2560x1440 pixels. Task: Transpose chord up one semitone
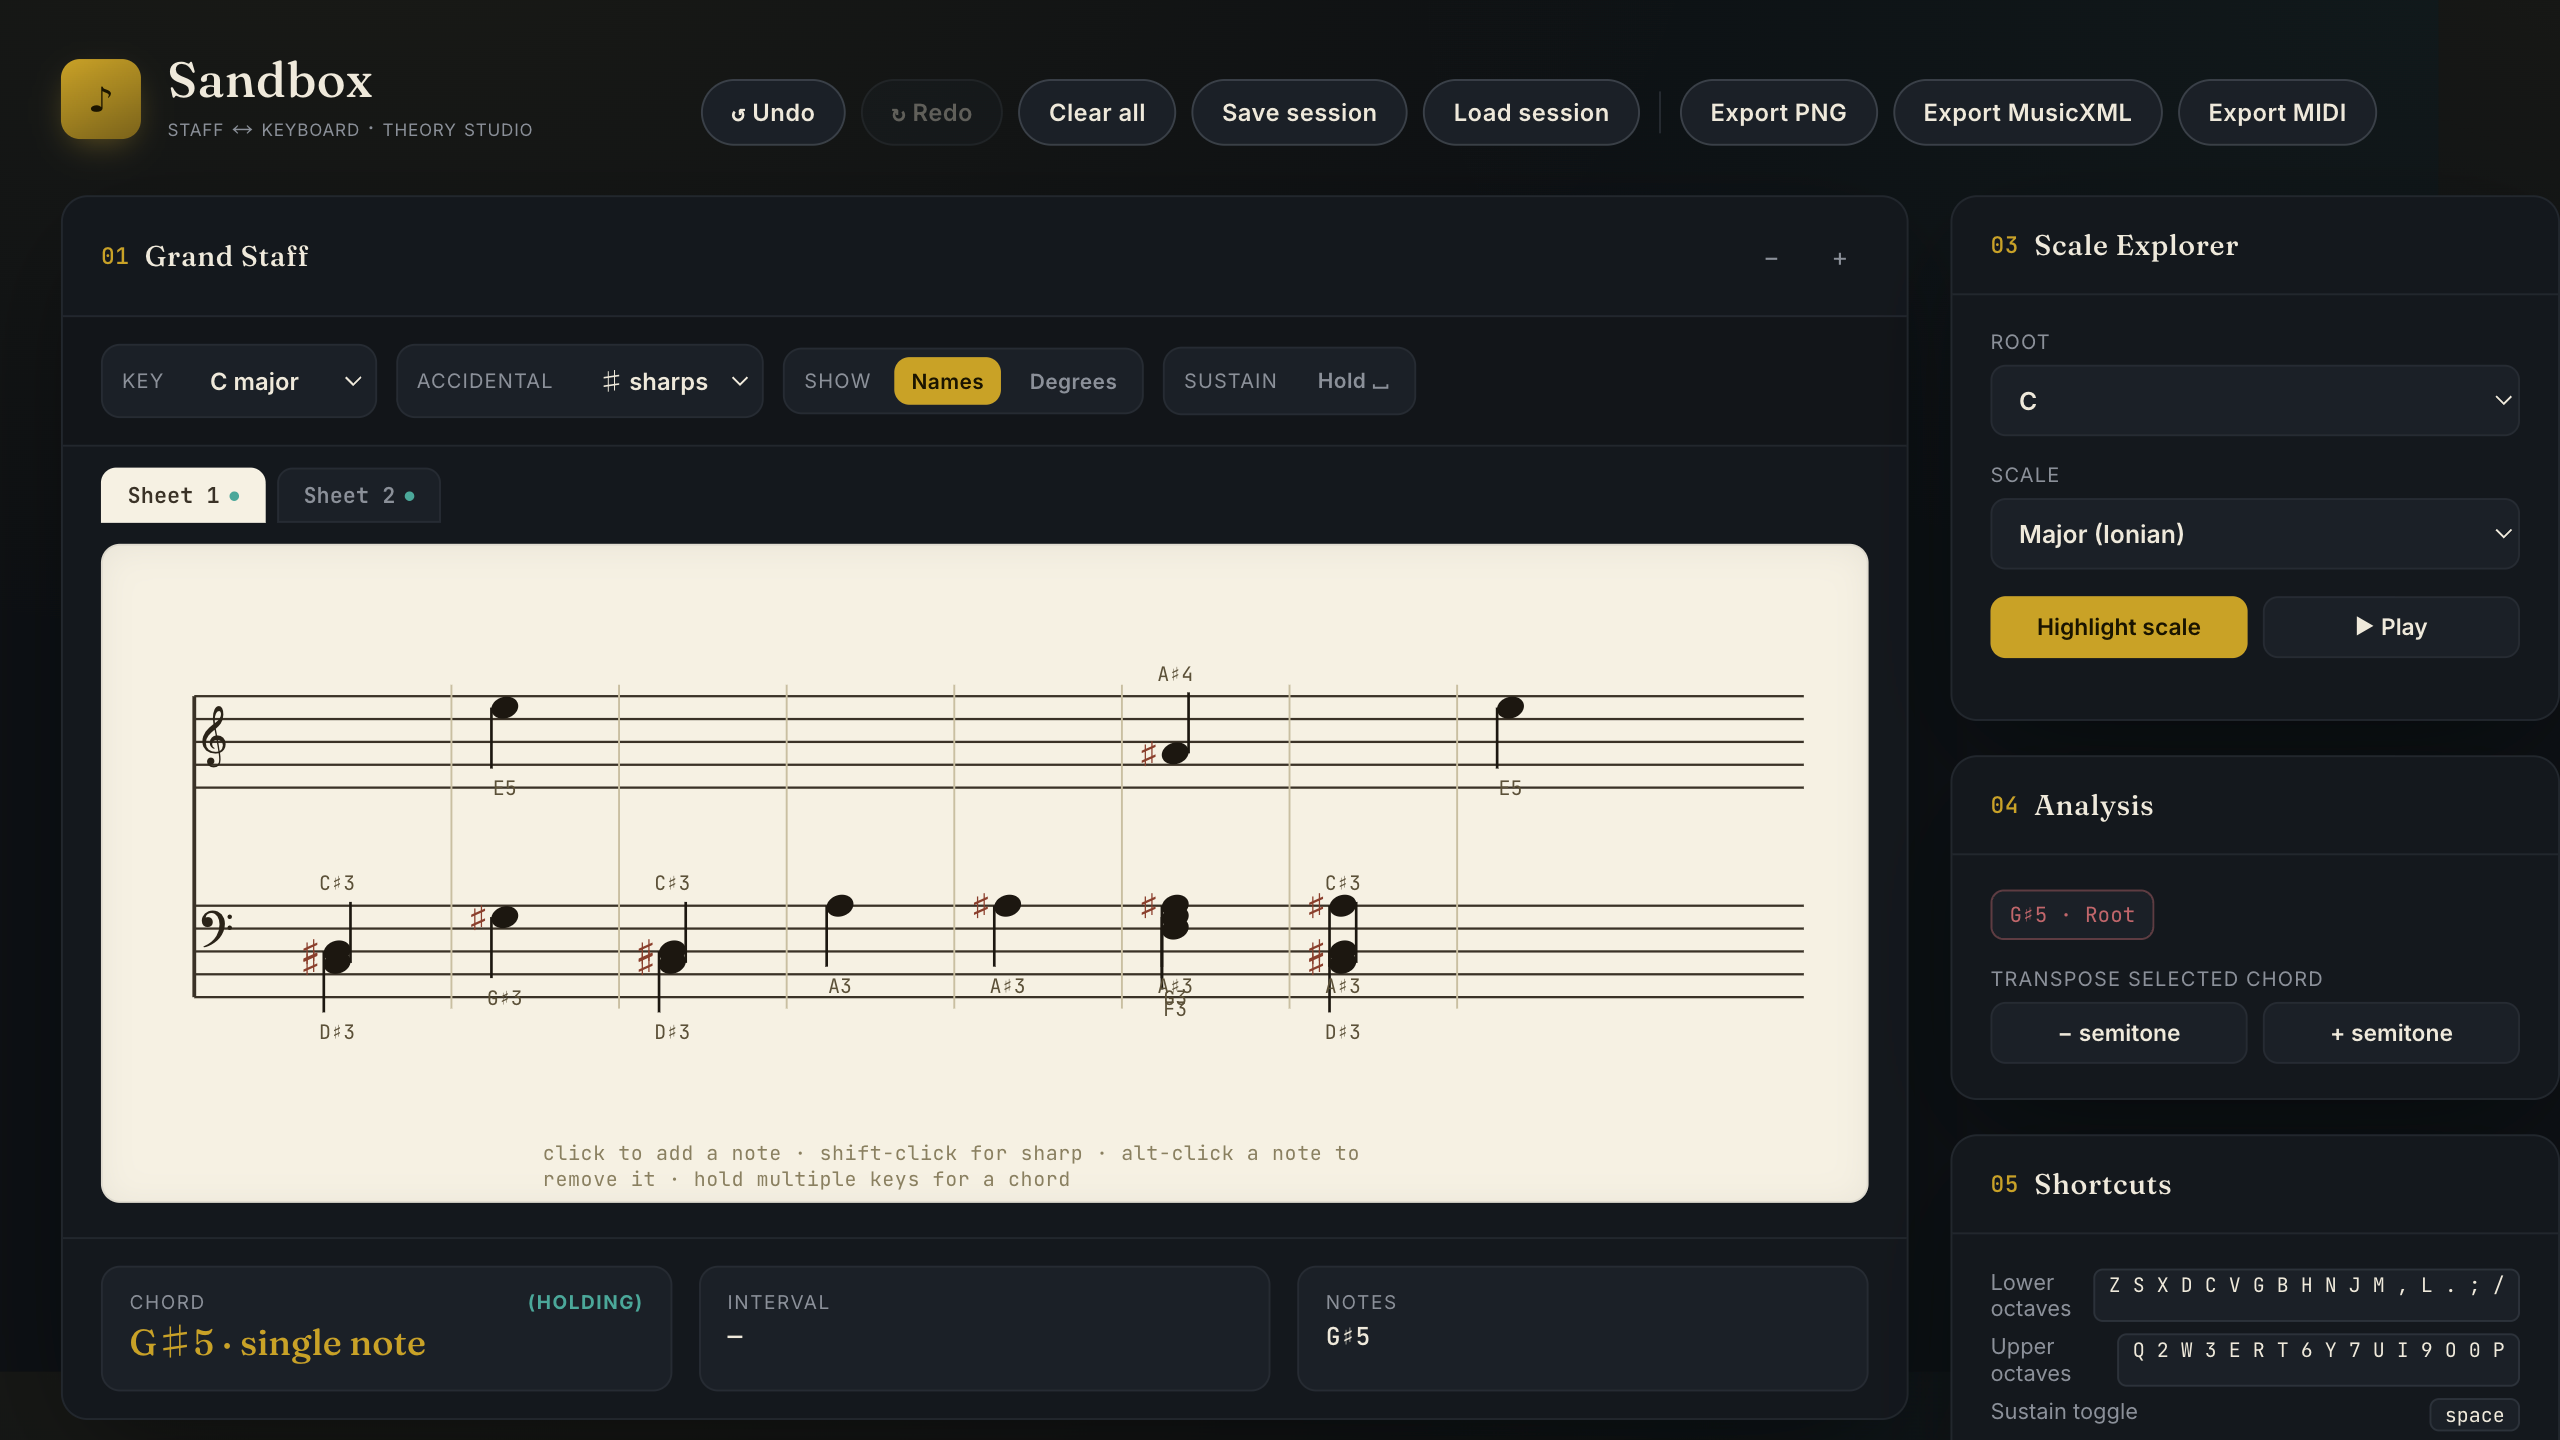pyautogui.click(x=2390, y=1033)
